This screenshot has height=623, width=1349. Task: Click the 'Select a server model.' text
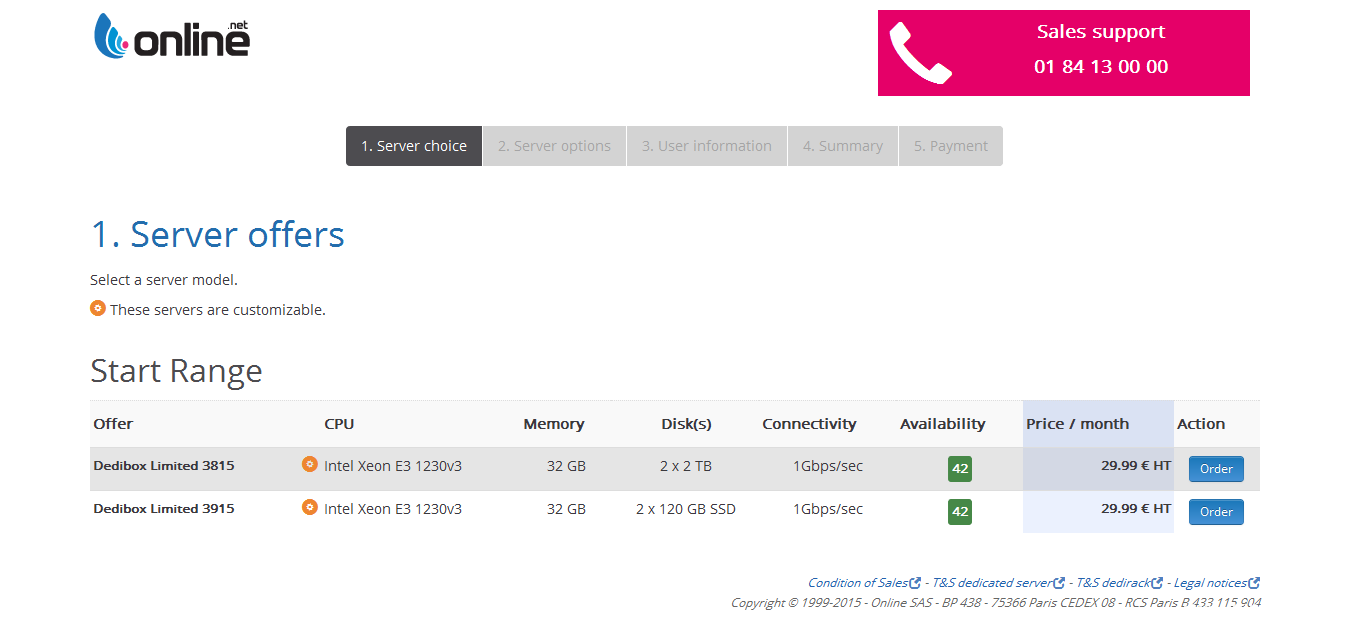(x=164, y=280)
